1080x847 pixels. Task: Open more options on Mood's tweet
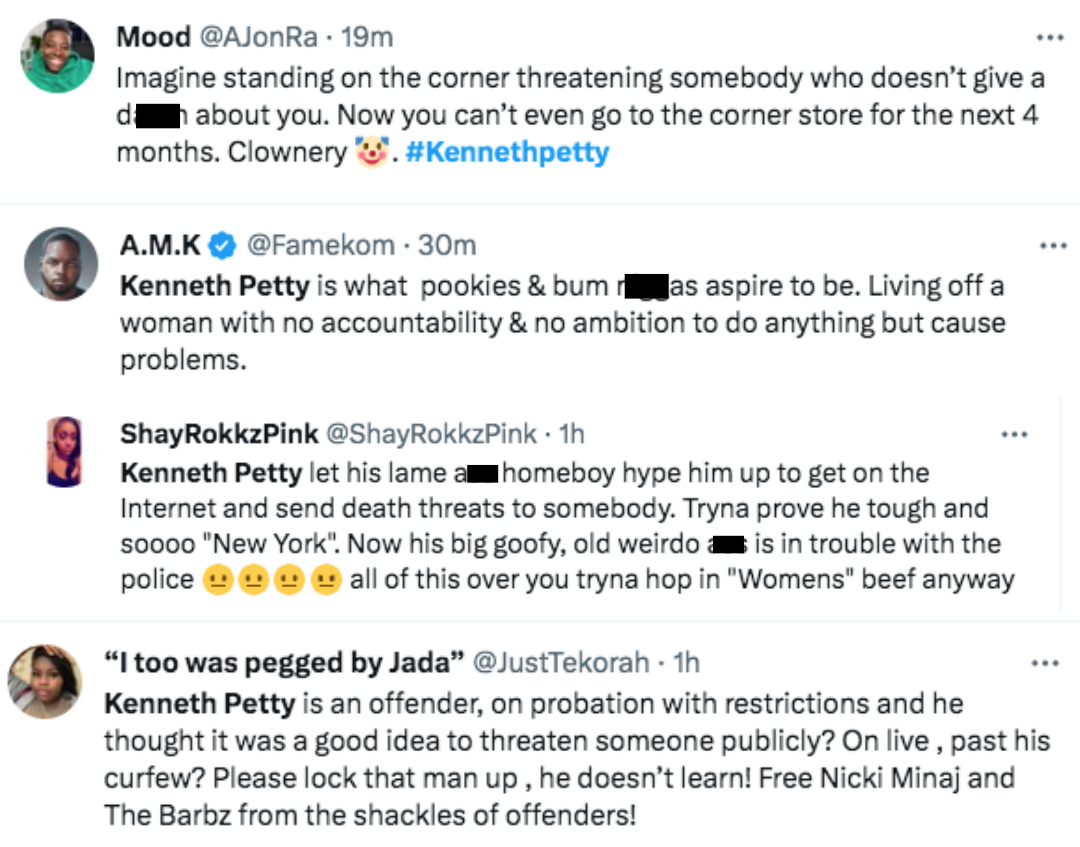point(1049,38)
